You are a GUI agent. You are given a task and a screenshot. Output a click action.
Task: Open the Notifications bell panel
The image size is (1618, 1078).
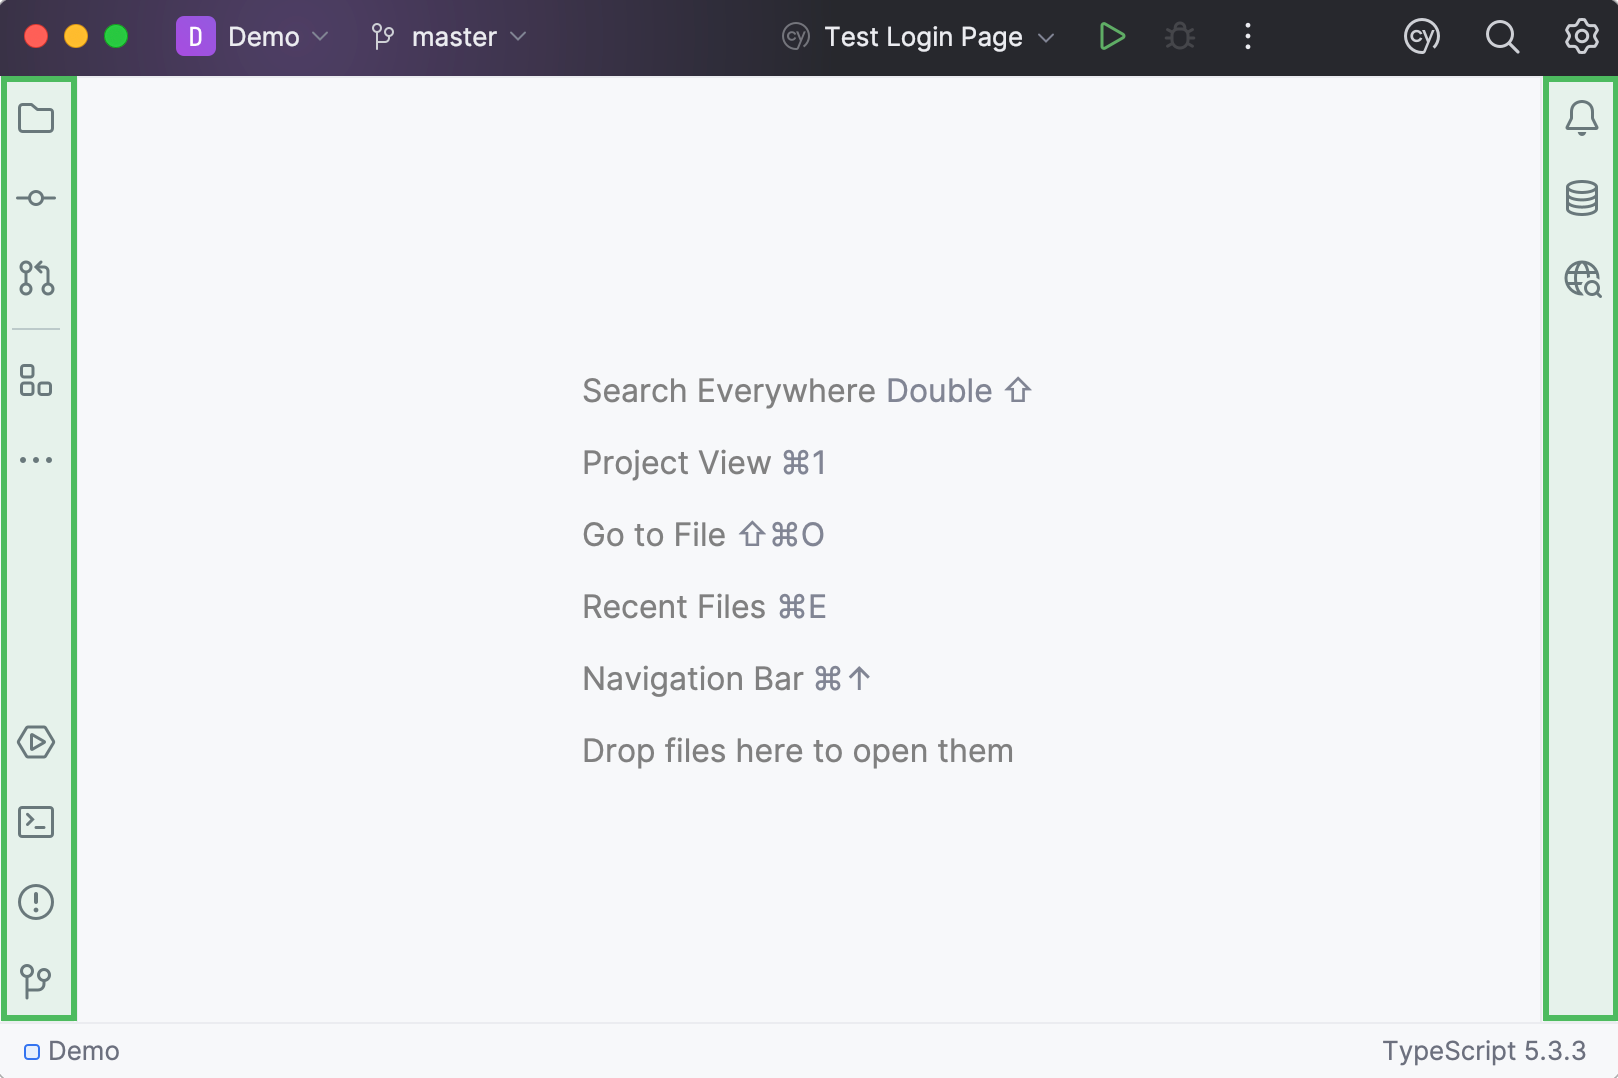coord(1582,118)
